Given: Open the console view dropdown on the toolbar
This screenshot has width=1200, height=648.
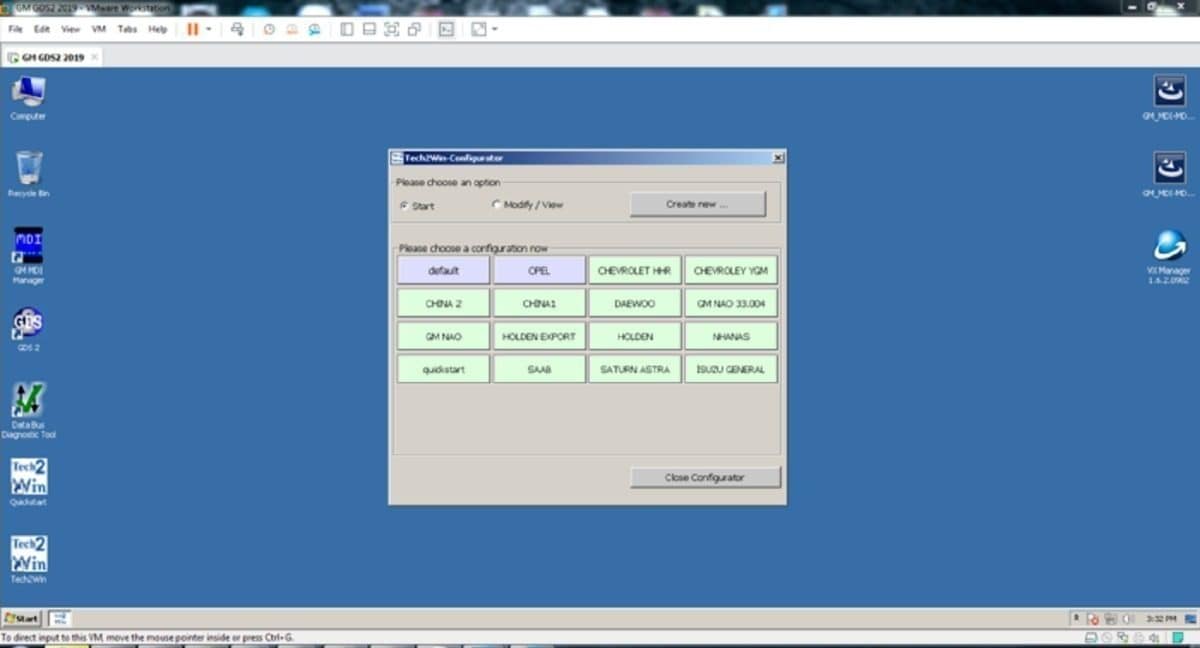Looking at the screenshot, I should coord(491,29).
